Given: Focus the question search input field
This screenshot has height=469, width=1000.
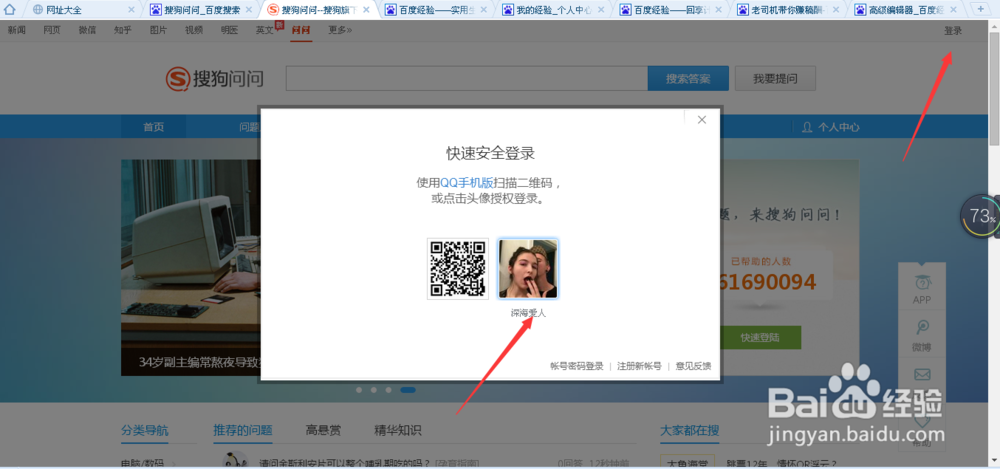Looking at the screenshot, I should click(x=467, y=78).
